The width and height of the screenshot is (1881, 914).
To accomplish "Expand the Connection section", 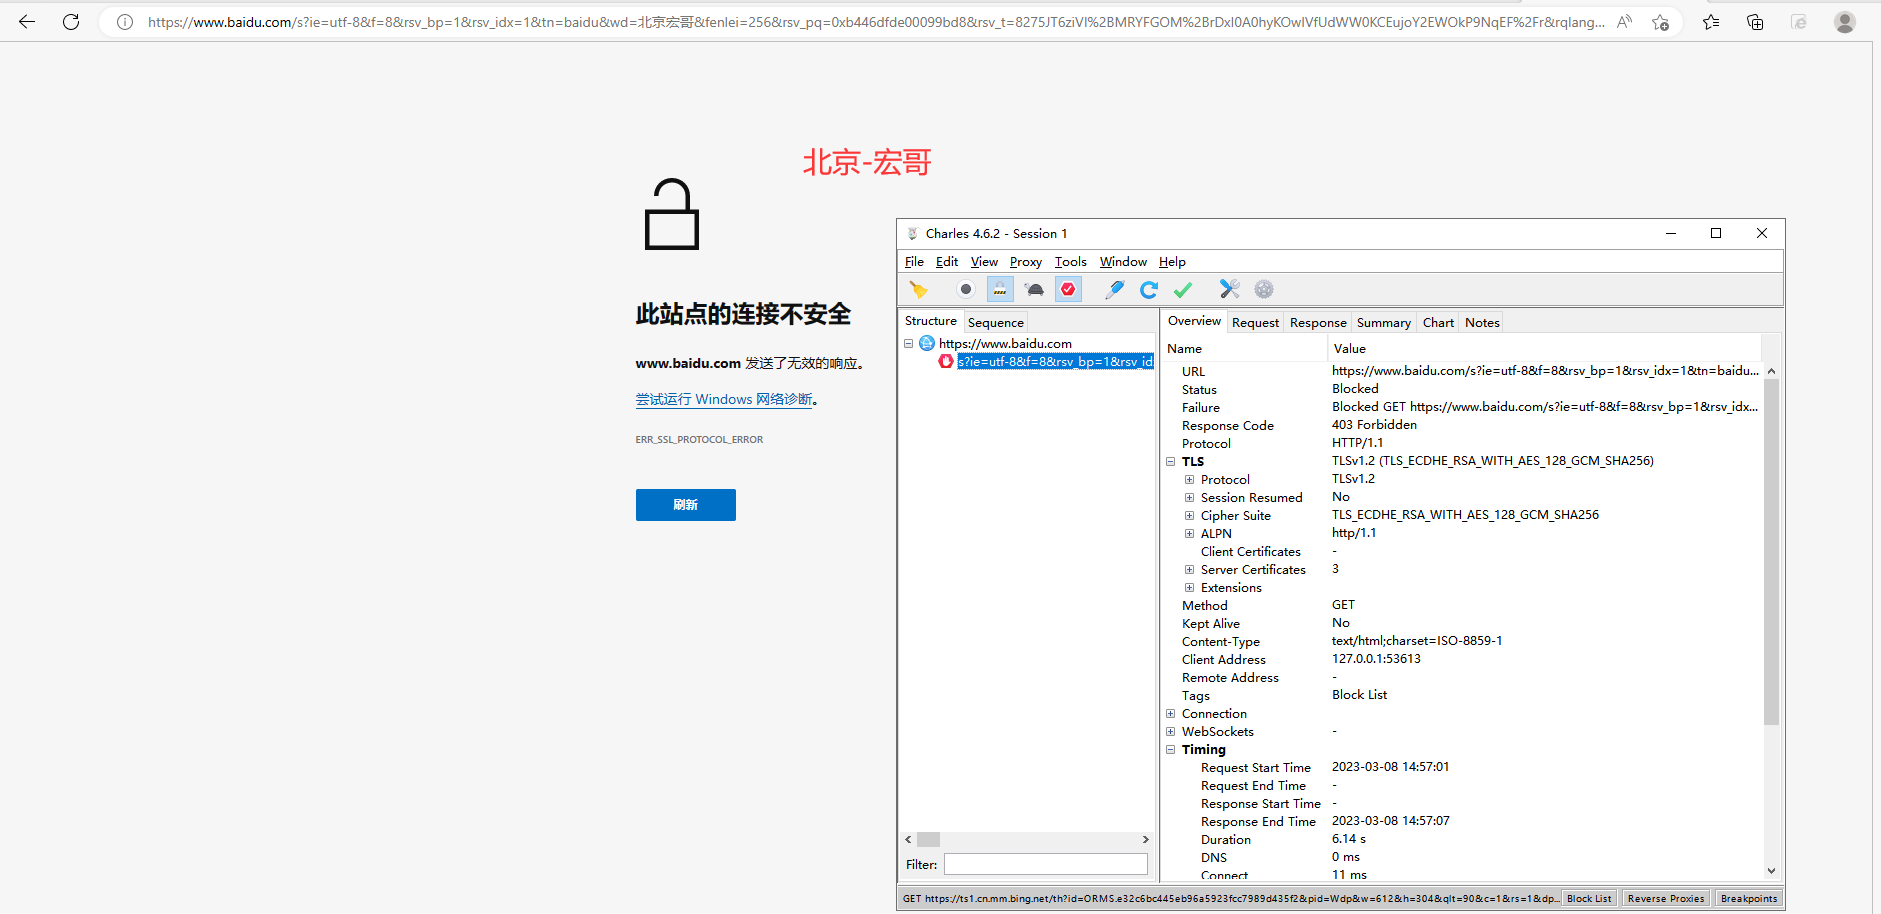I will pos(1170,714).
